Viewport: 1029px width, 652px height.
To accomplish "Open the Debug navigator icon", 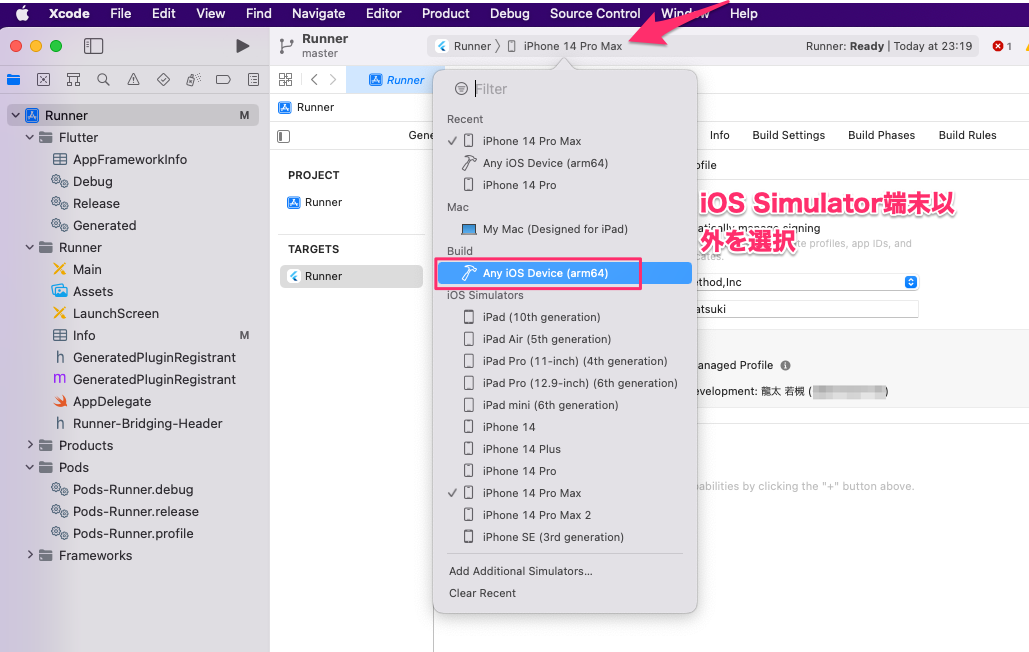I will (193, 80).
